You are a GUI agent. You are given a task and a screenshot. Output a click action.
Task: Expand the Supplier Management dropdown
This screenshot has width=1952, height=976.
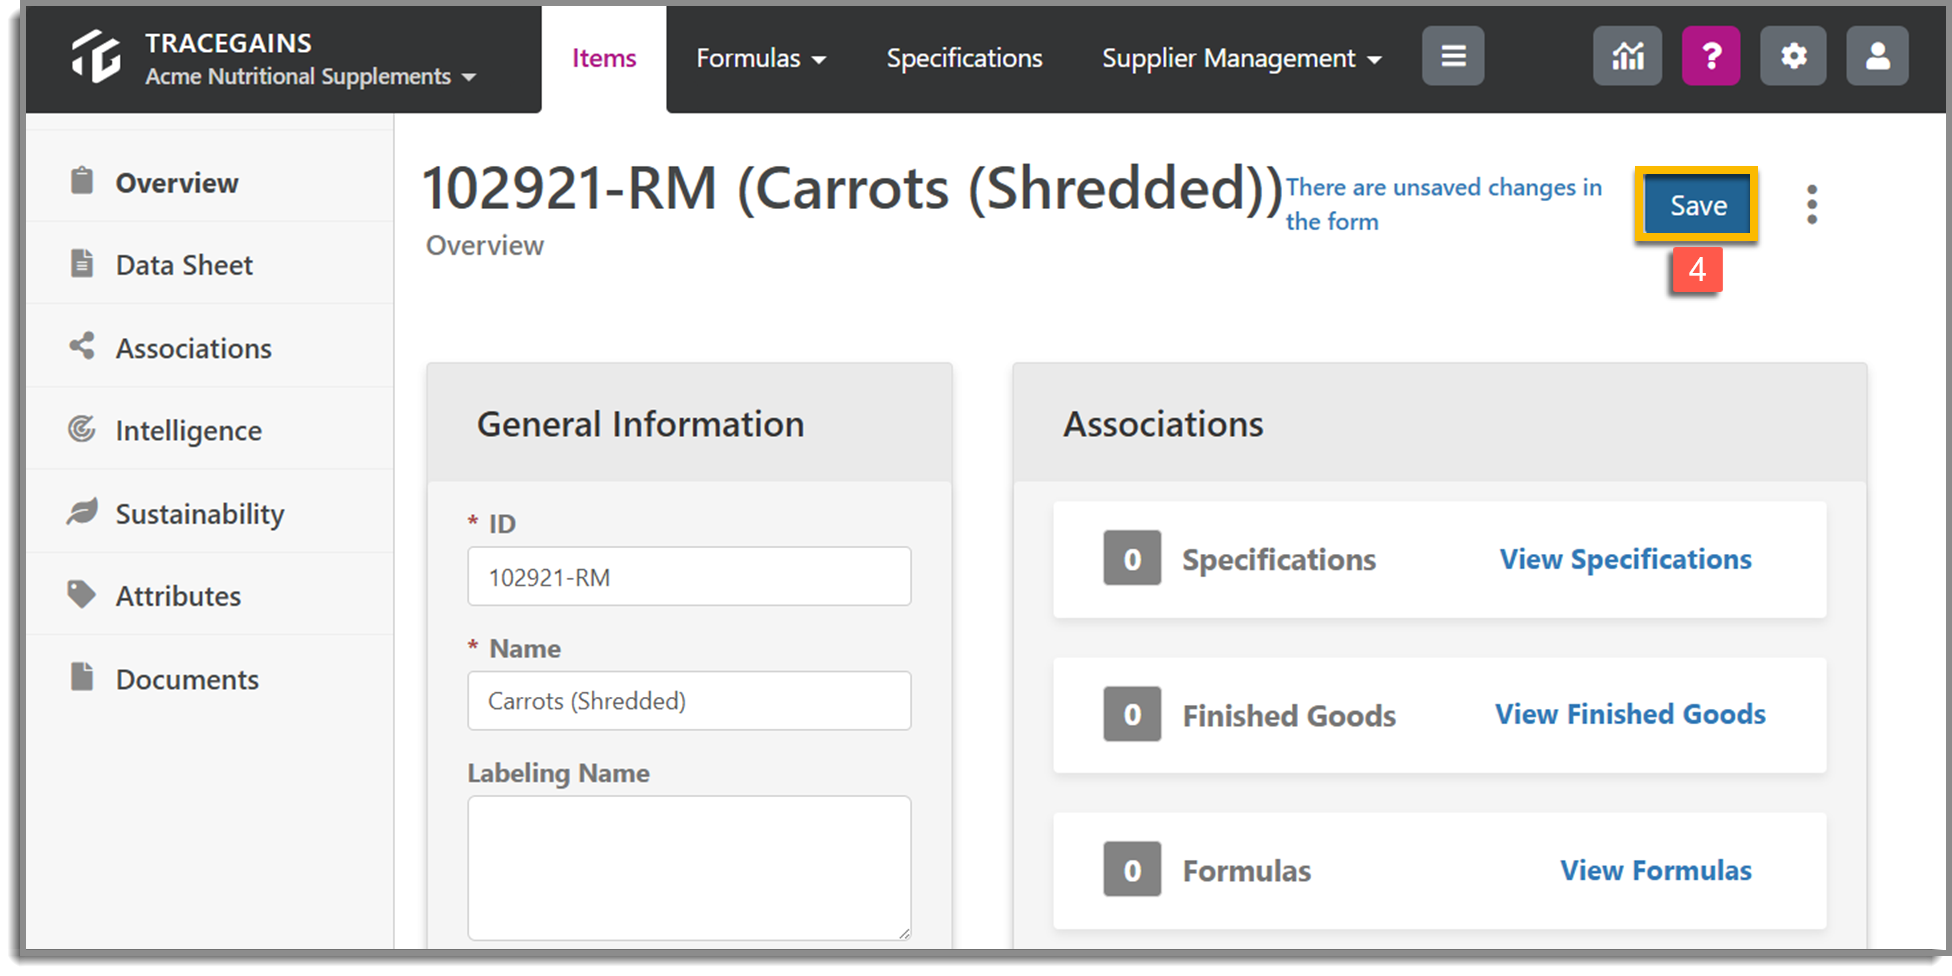pos(1241,59)
